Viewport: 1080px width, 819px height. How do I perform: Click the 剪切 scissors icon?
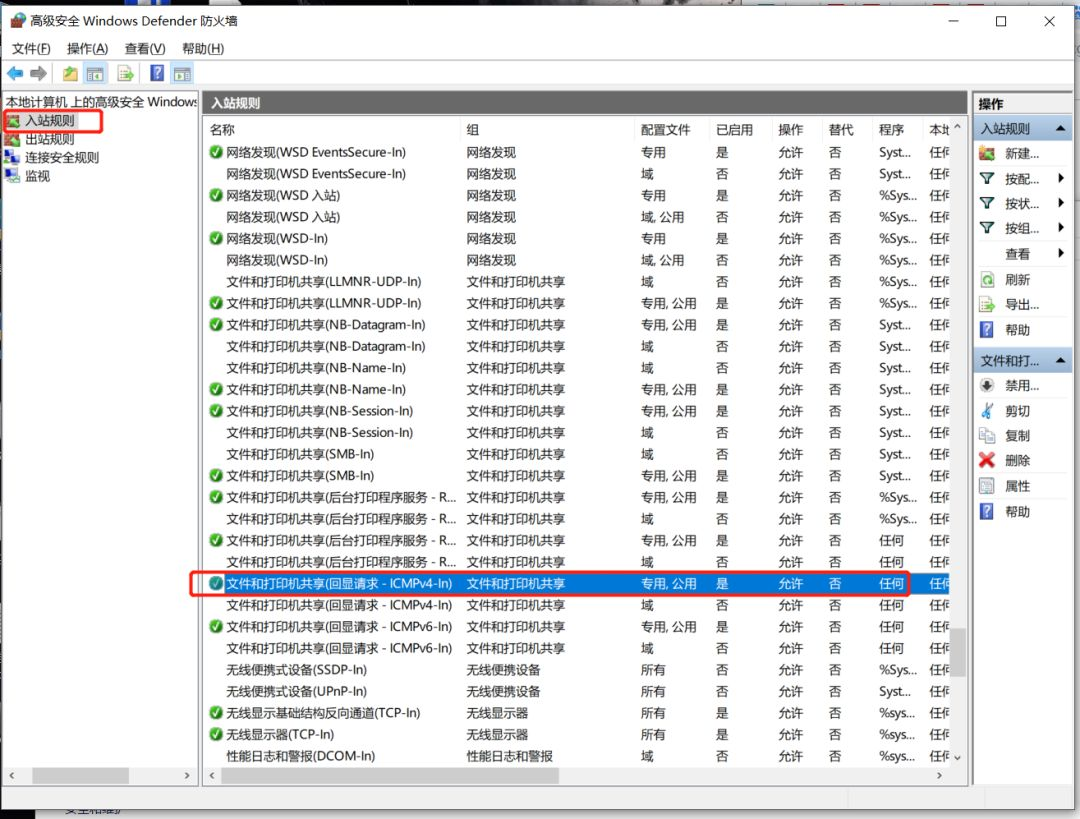point(987,411)
